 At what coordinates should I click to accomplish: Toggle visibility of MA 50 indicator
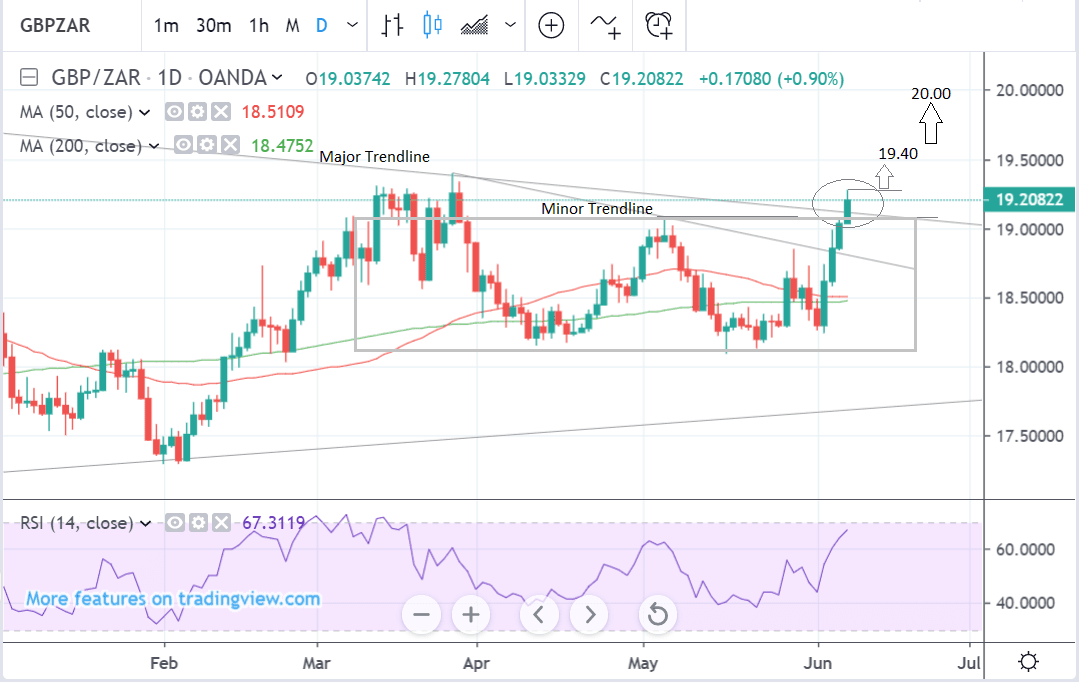point(174,112)
